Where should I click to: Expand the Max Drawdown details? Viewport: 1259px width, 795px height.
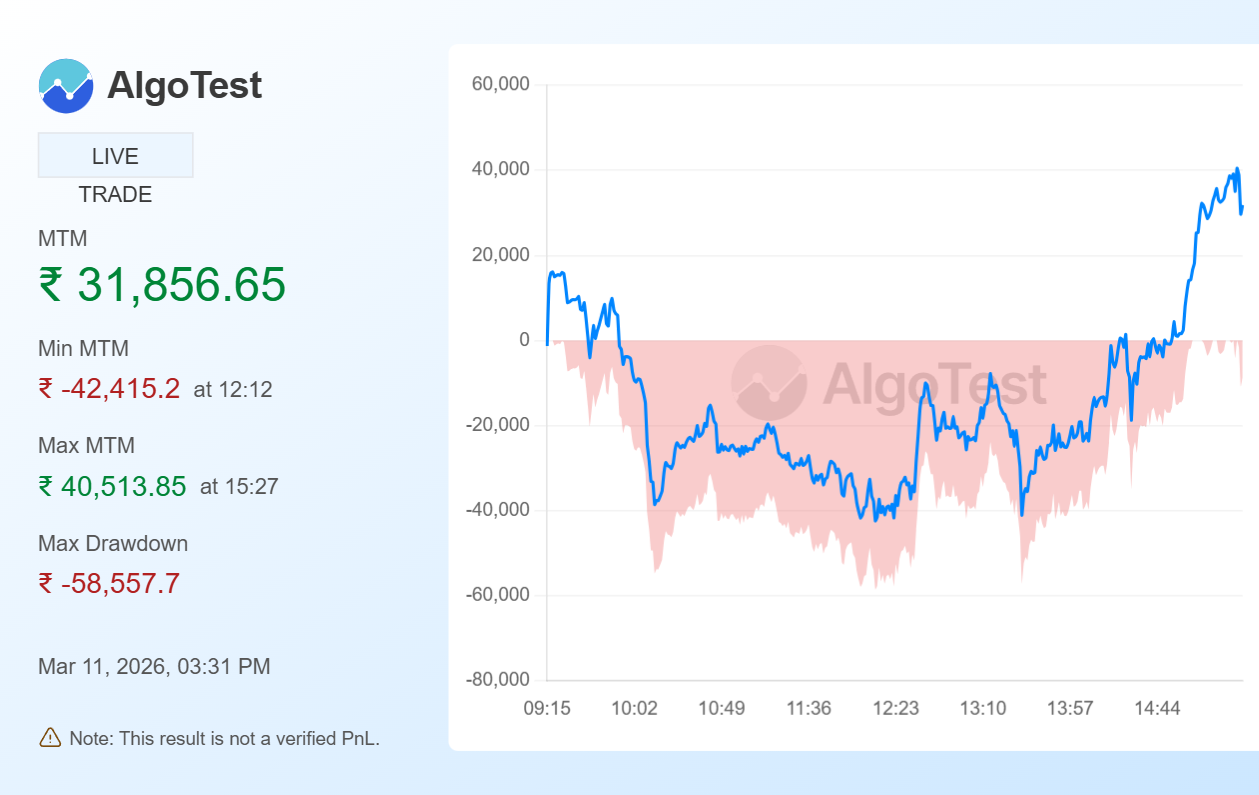click(x=112, y=543)
